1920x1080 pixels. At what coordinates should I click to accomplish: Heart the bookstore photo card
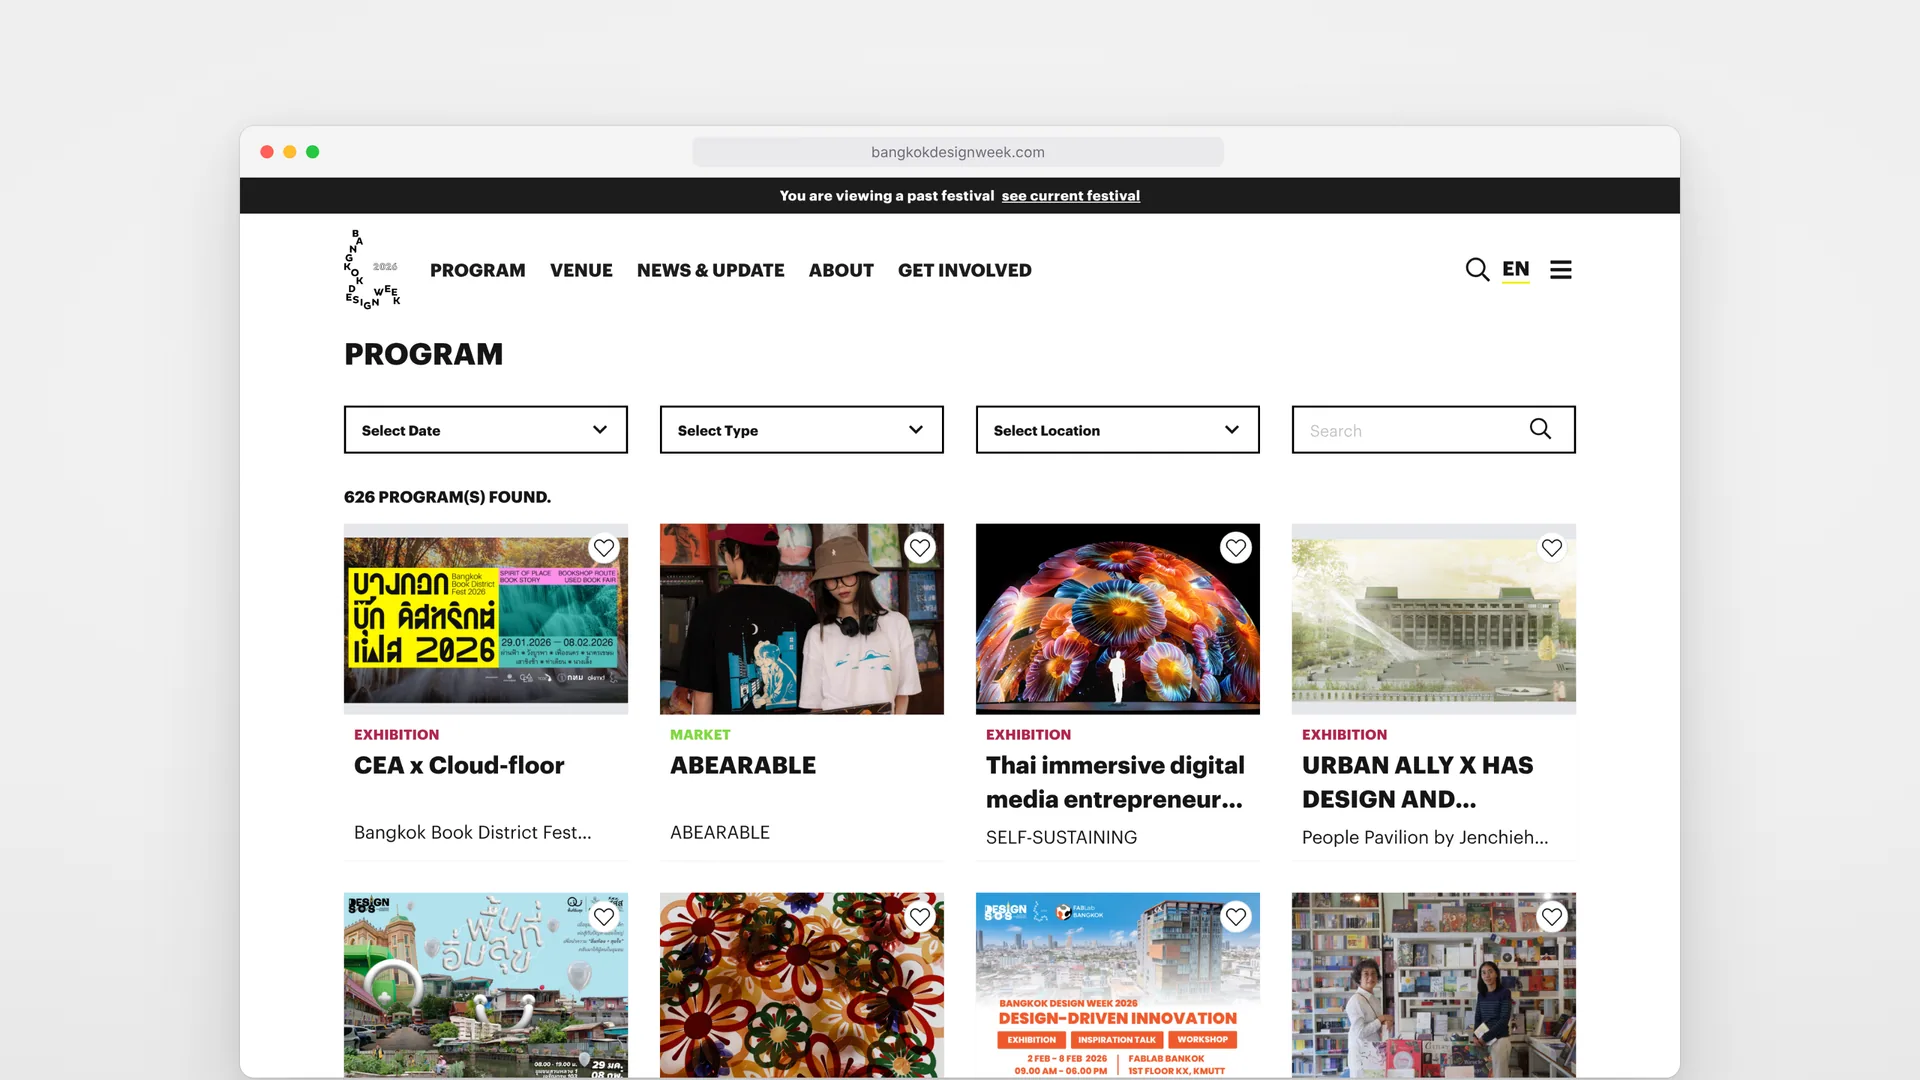1552,917
